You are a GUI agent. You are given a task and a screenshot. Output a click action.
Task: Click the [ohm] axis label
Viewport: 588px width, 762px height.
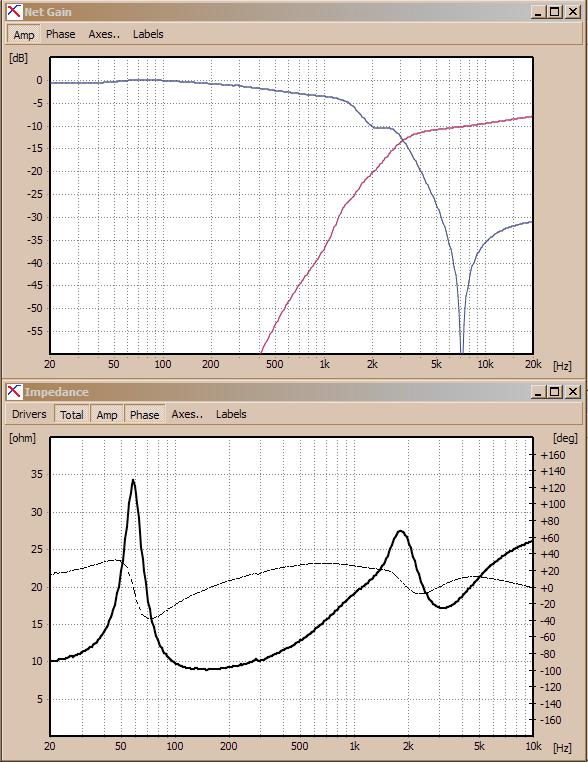pos(22,438)
